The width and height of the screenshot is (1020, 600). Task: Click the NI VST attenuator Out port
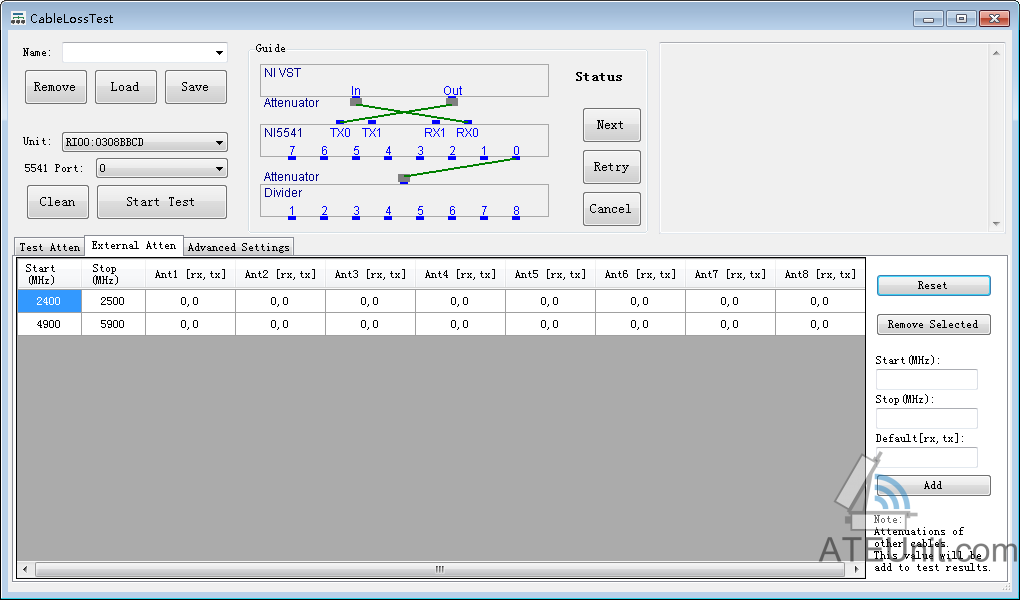coord(452,101)
